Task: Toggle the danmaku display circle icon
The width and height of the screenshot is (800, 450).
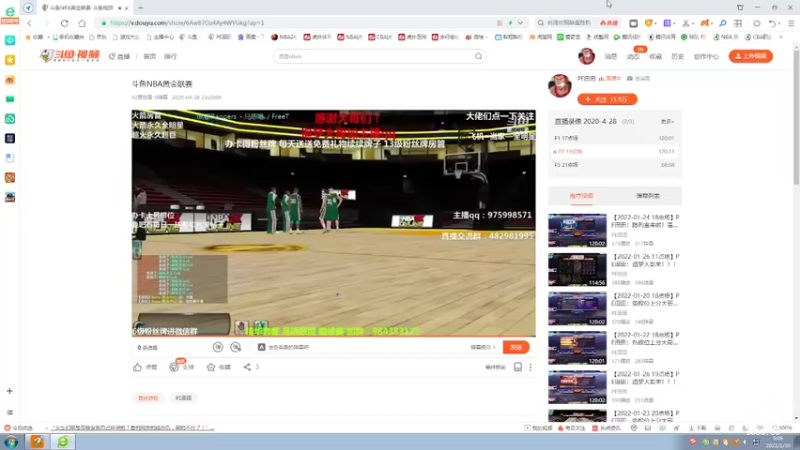Action: pos(218,347)
